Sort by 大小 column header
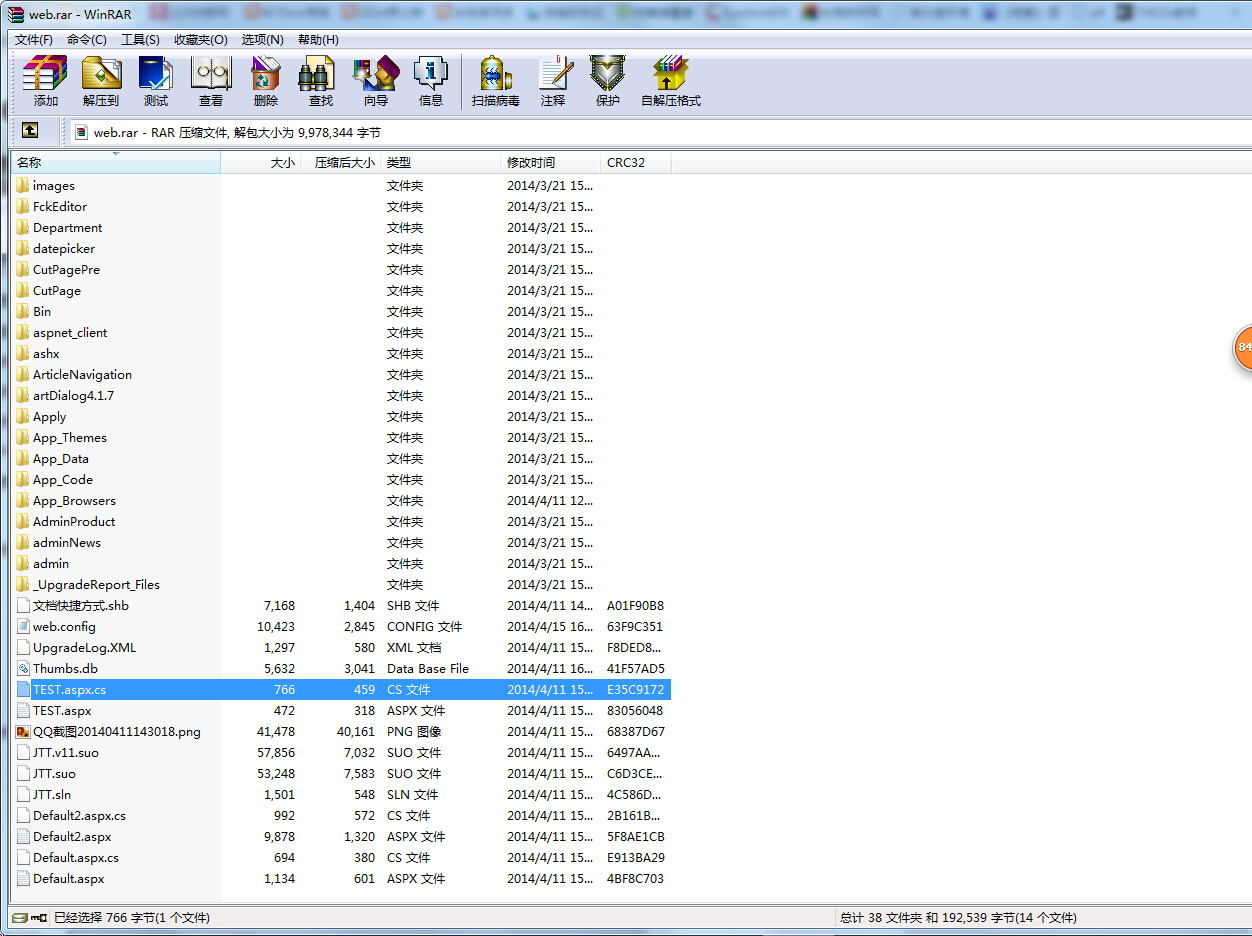Viewport: 1252px width, 936px height. point(260,162)
